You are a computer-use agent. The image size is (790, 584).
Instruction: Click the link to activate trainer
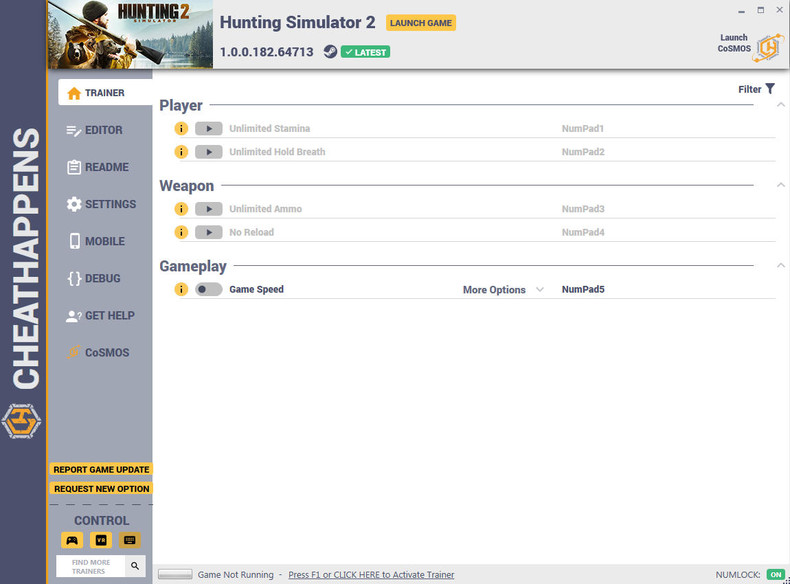371,574
